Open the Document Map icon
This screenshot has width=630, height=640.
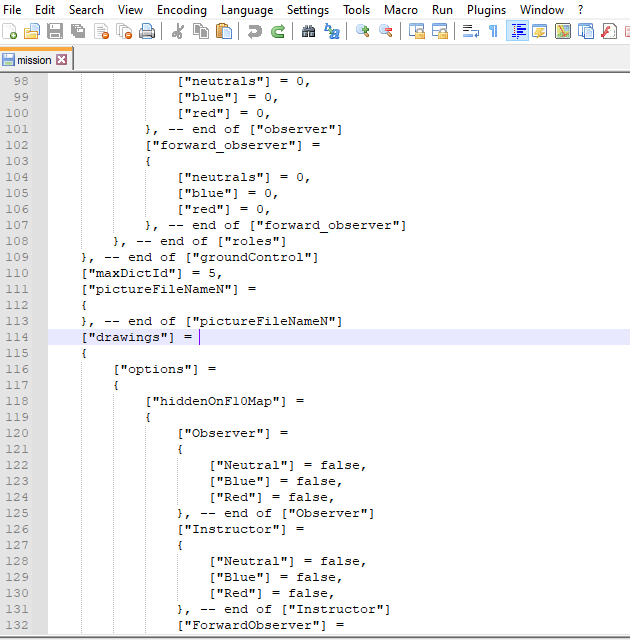pyautogui.click(x=563, y=31)
